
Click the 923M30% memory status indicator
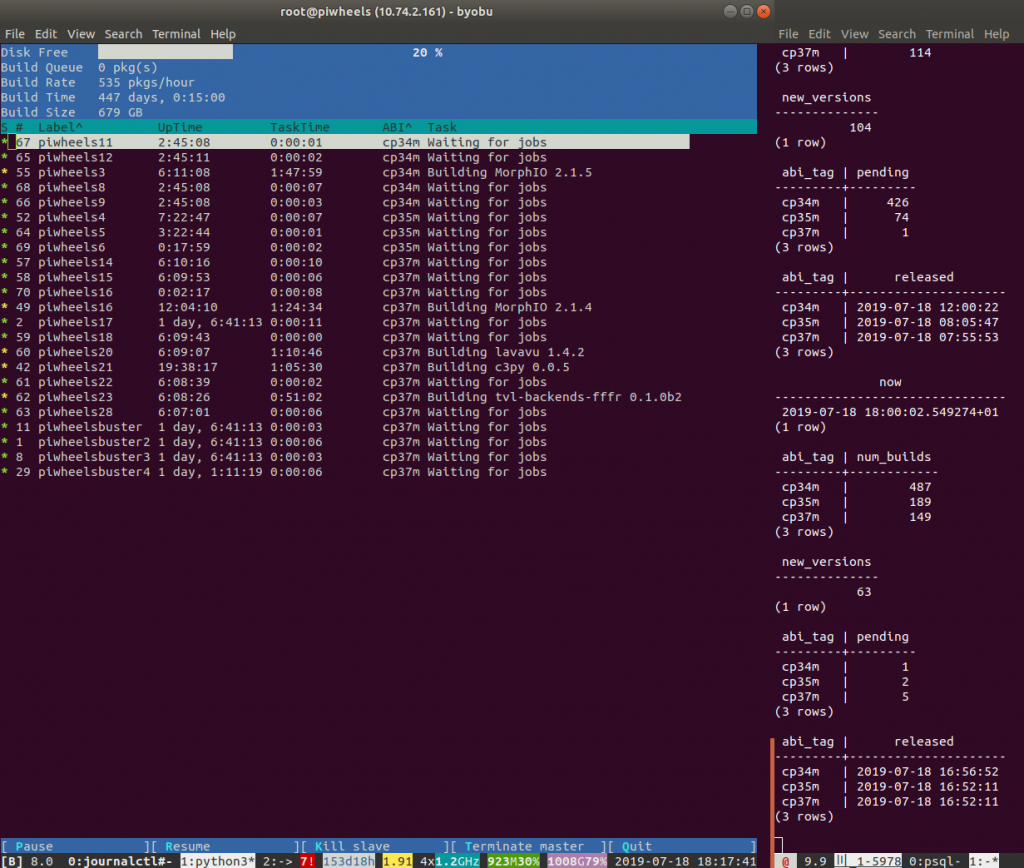513,861
